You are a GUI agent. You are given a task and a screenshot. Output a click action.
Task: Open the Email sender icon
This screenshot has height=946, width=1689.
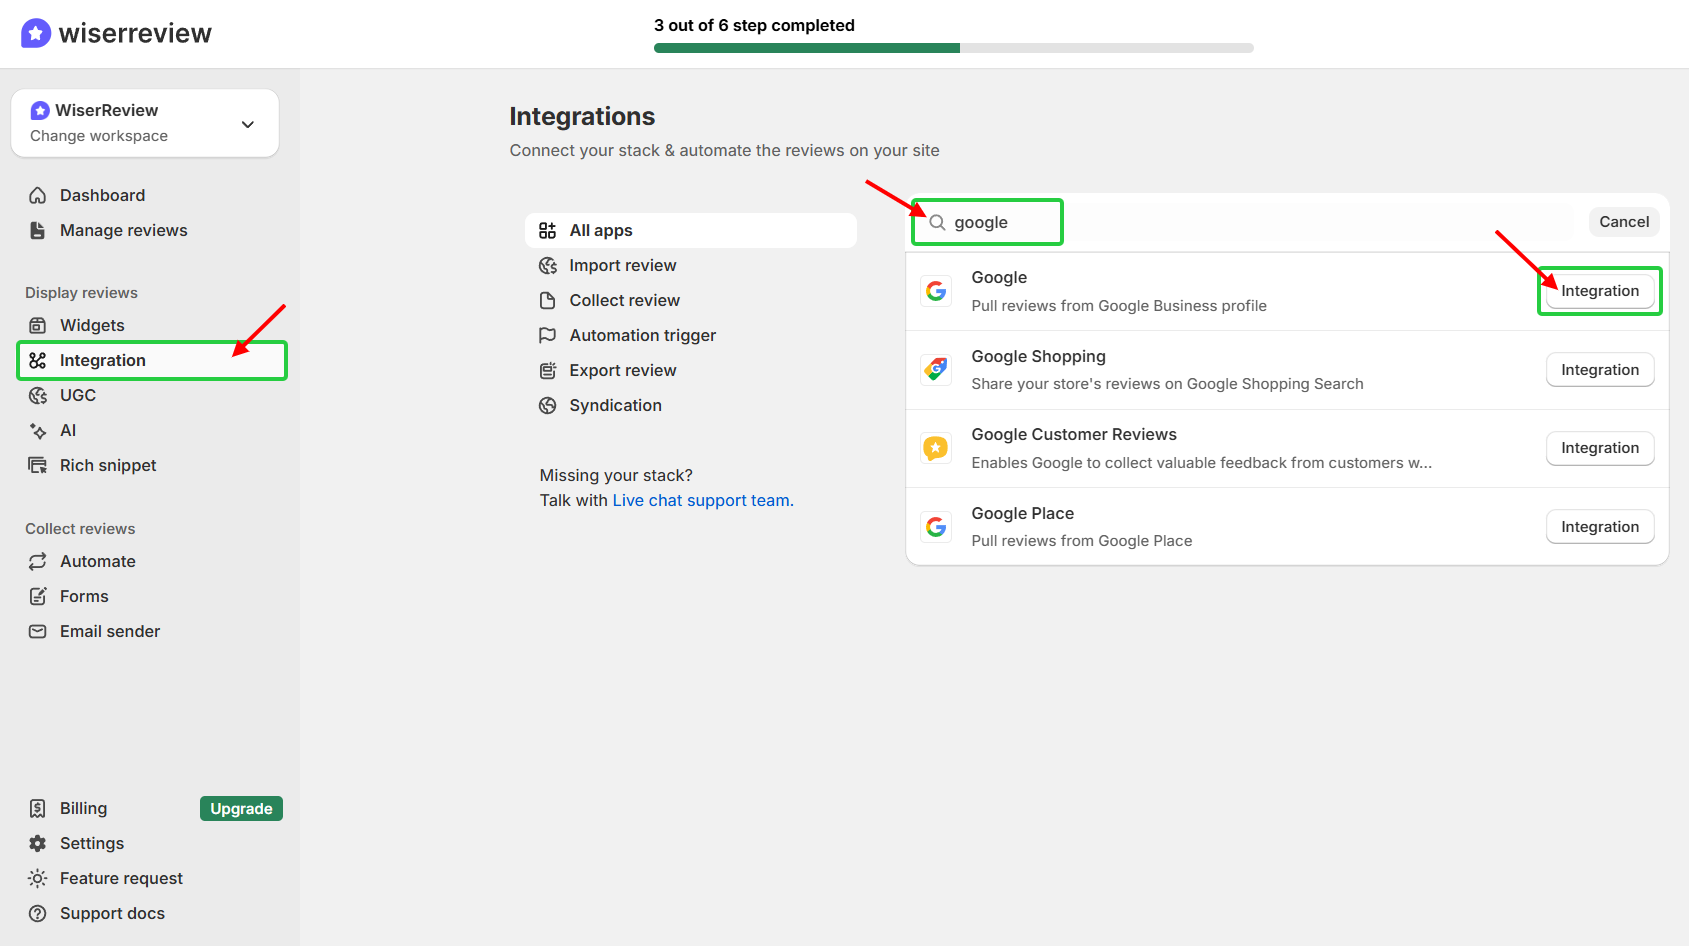(37, 631)
